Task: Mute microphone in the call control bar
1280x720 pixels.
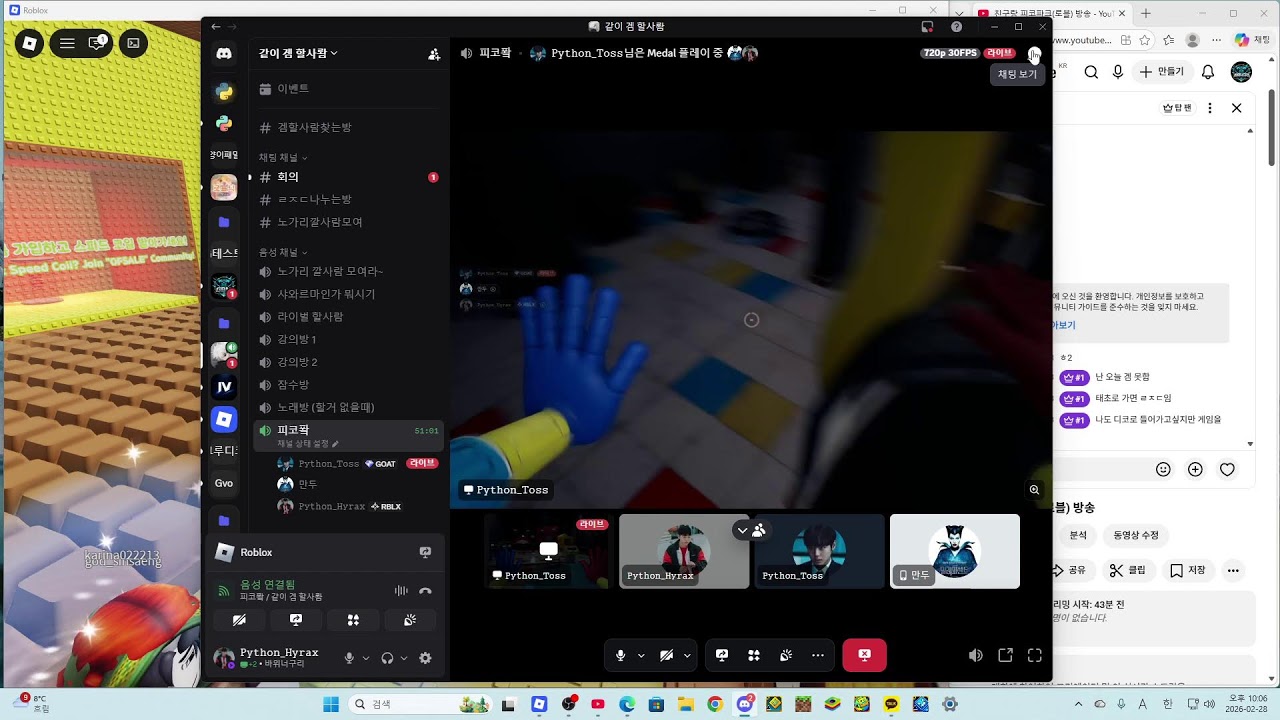Action: pyautogui.click(x=620, y=655)
